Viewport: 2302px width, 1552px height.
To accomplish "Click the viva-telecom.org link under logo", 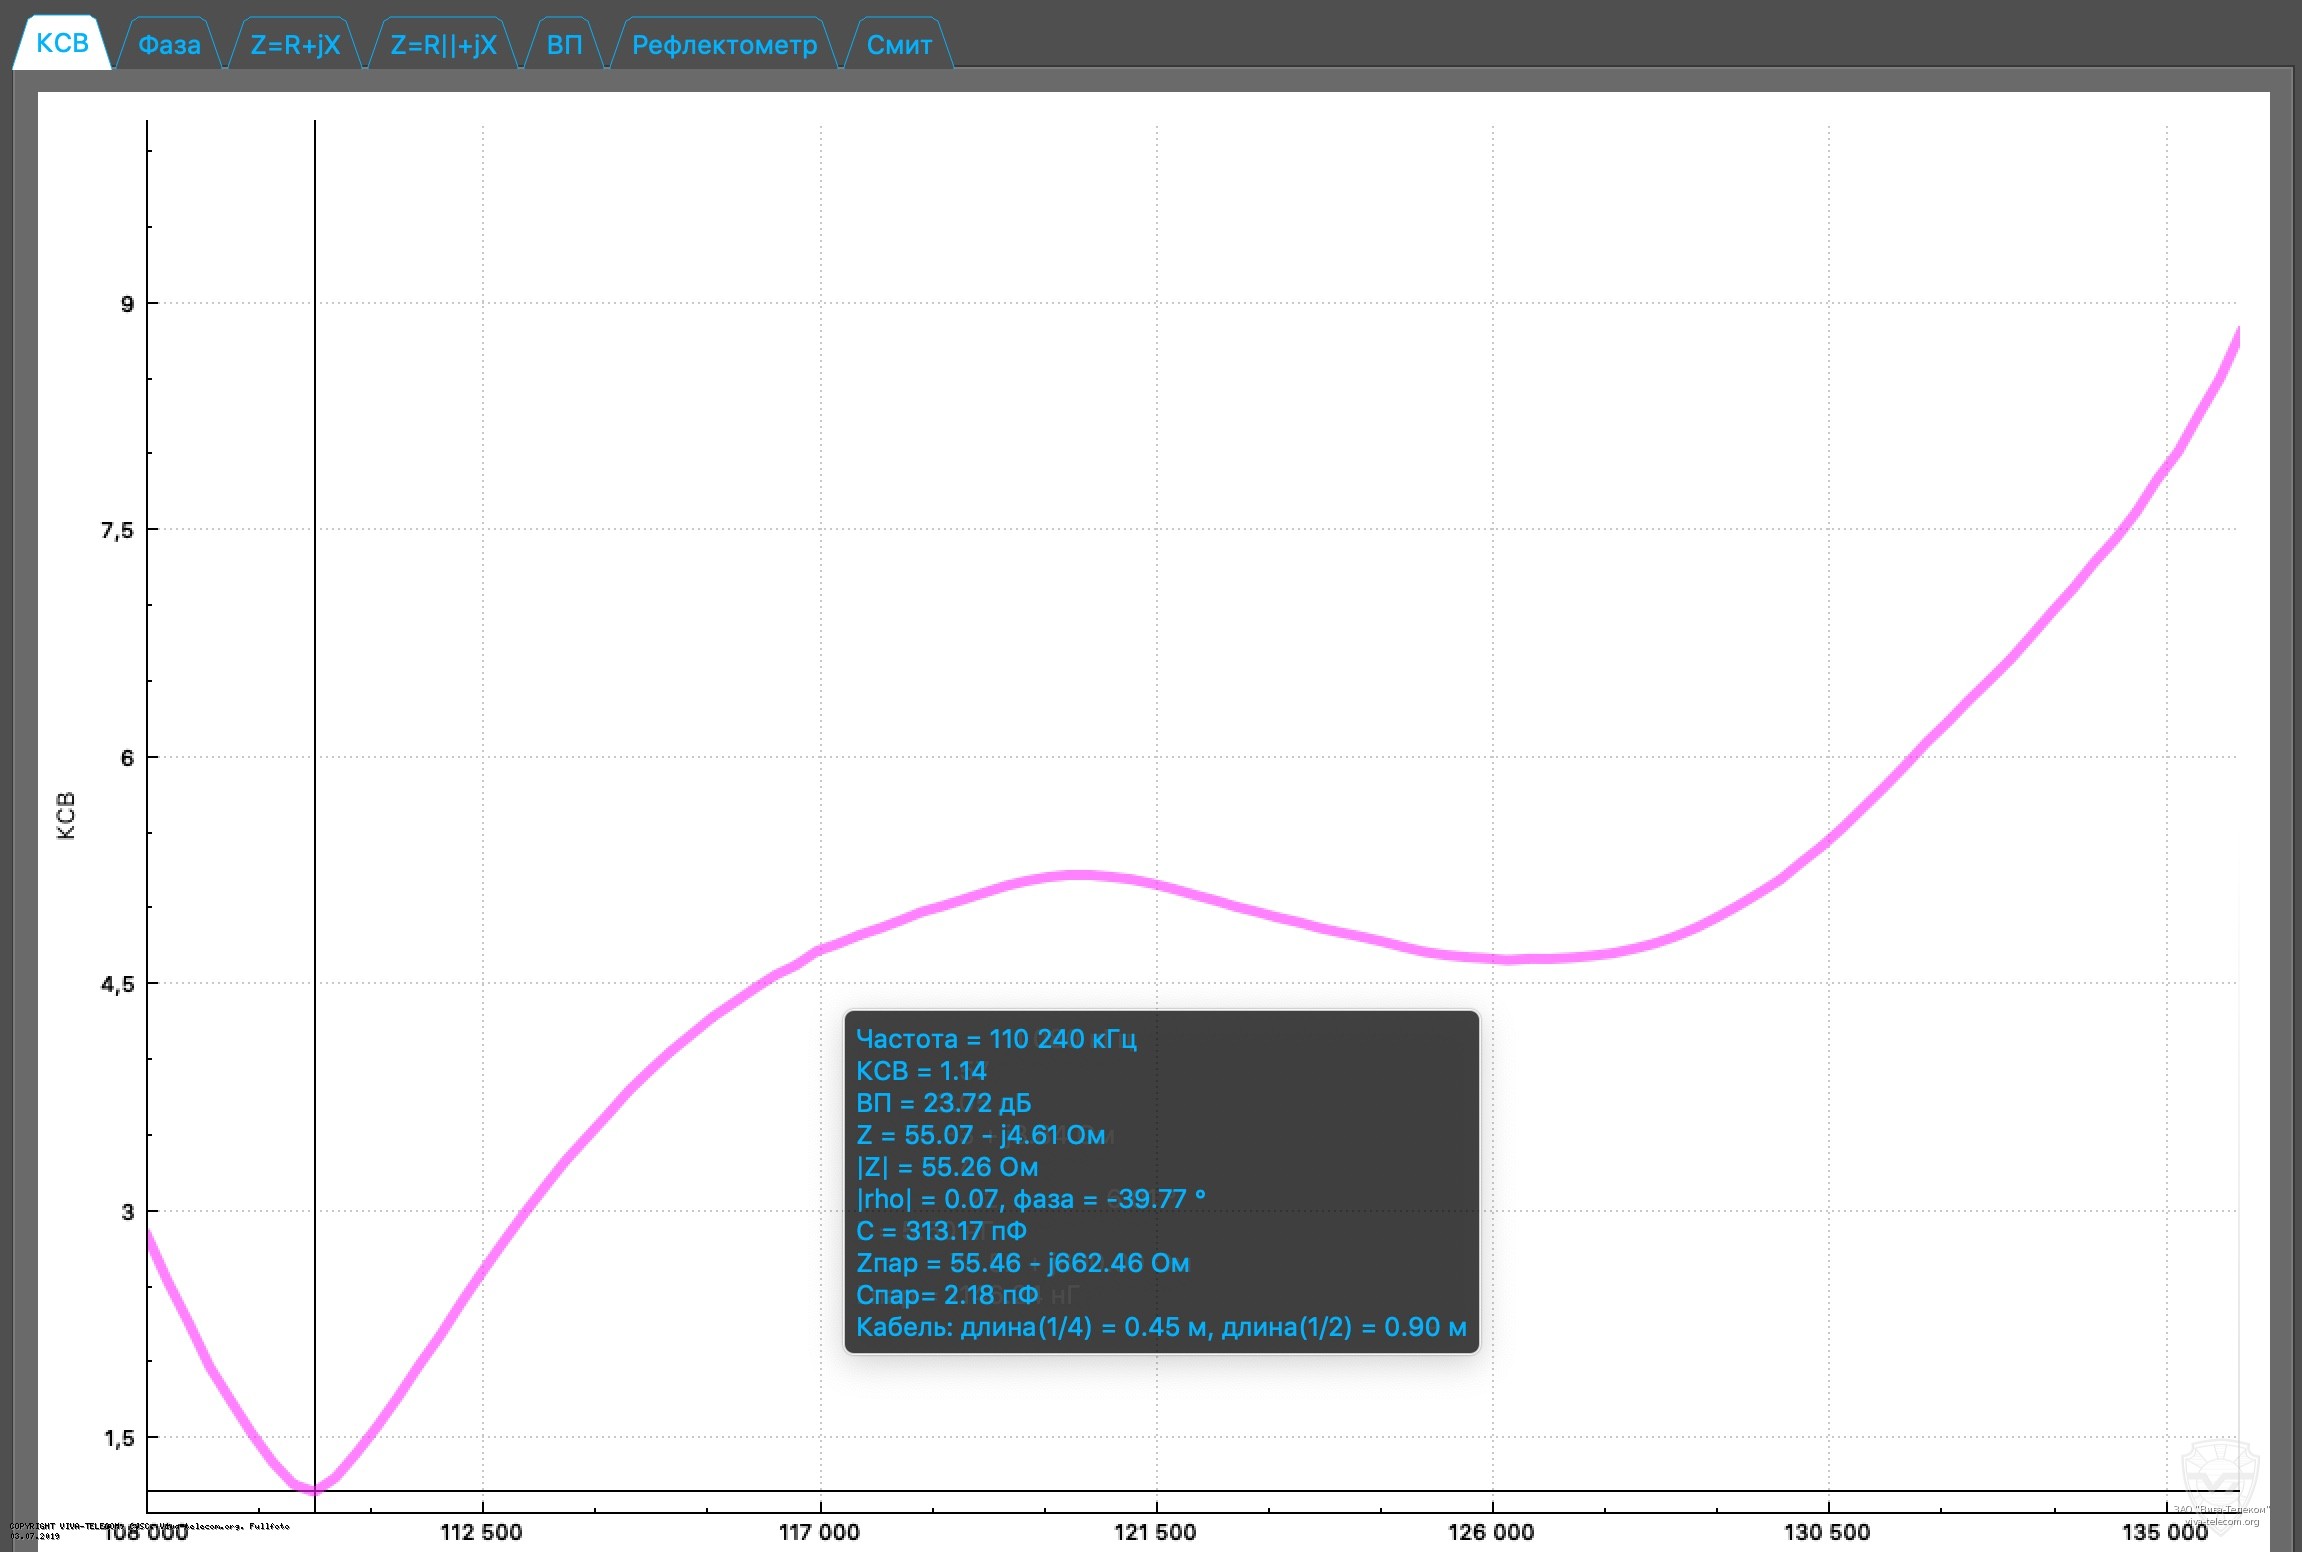I will [x=2221, y=1522].
